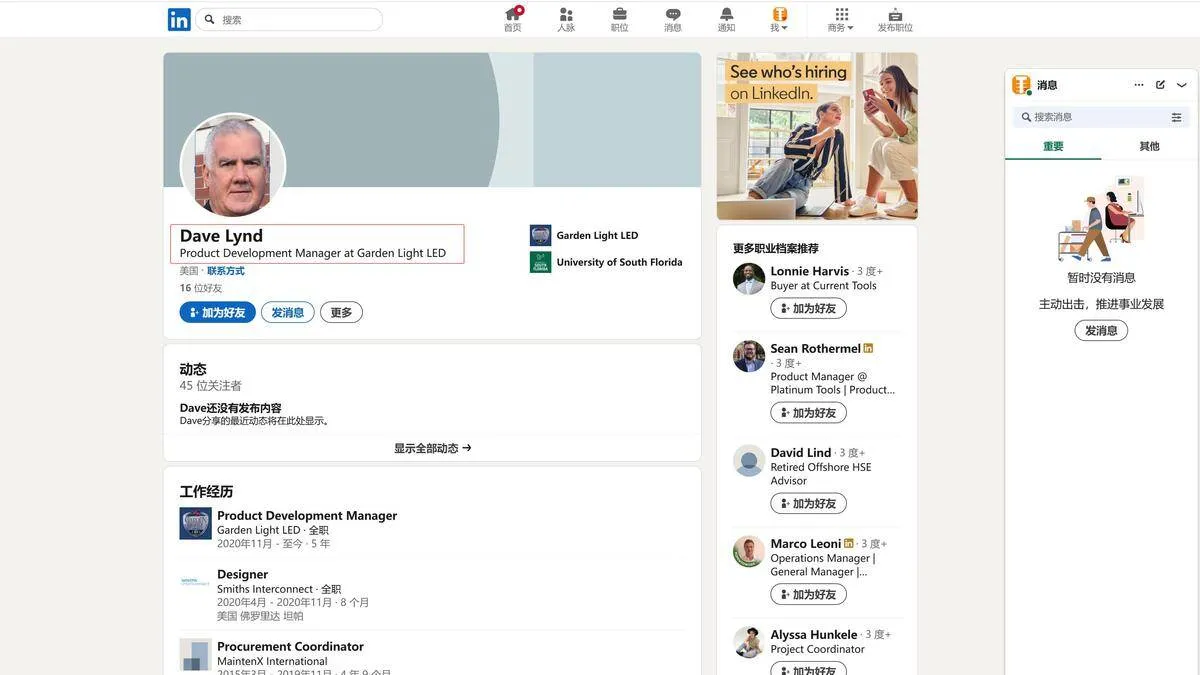Open the My Network (人脉) icon
This screenshot has height=675, width=1200.
566,19
